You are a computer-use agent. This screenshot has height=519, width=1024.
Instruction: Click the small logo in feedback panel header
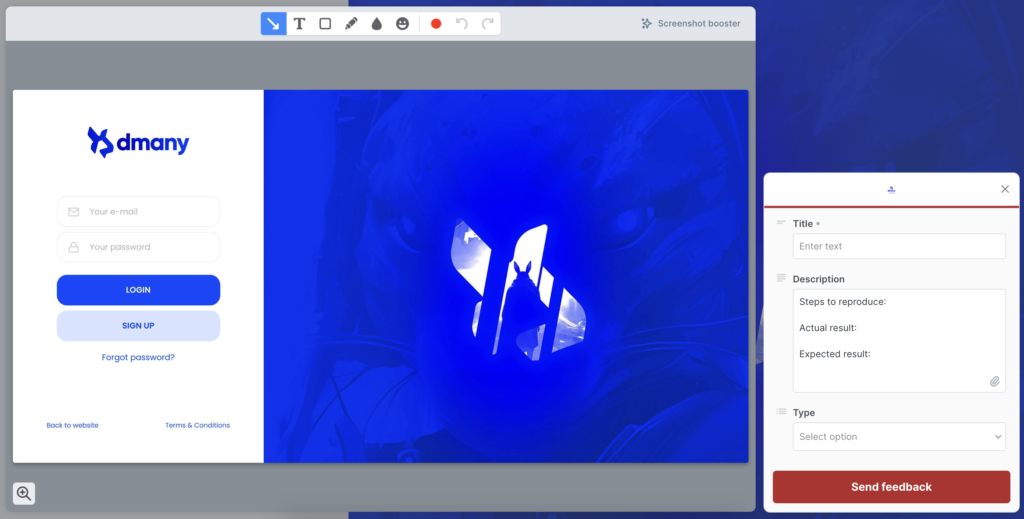point(891,190)
